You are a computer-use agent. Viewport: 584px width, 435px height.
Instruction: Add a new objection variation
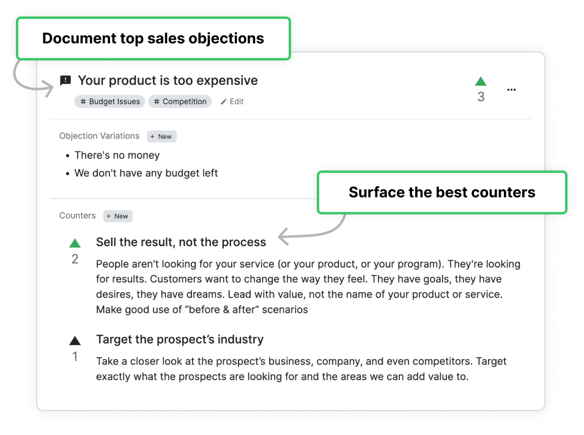pos(161,137)
